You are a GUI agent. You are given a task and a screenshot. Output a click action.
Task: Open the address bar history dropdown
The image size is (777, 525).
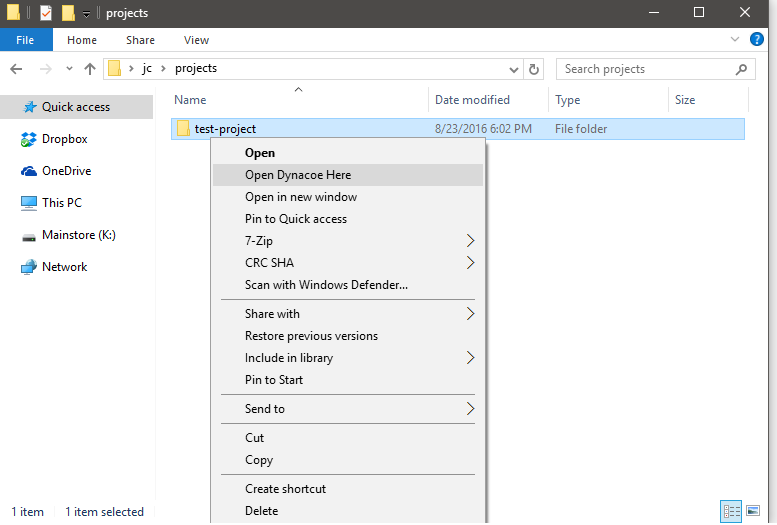tap(514, 69)
